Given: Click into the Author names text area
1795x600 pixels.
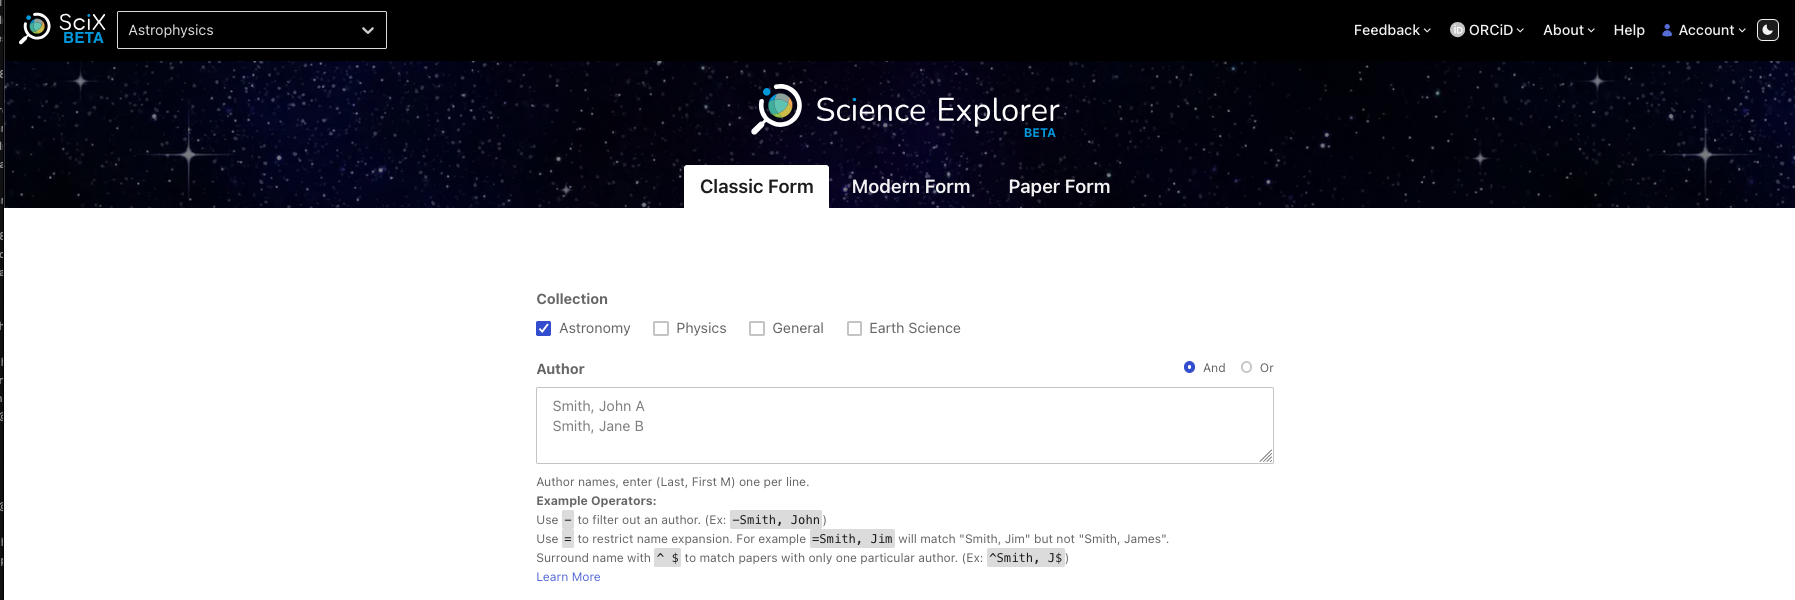Looking at the screenshot, I should click(x=904, y=425).
